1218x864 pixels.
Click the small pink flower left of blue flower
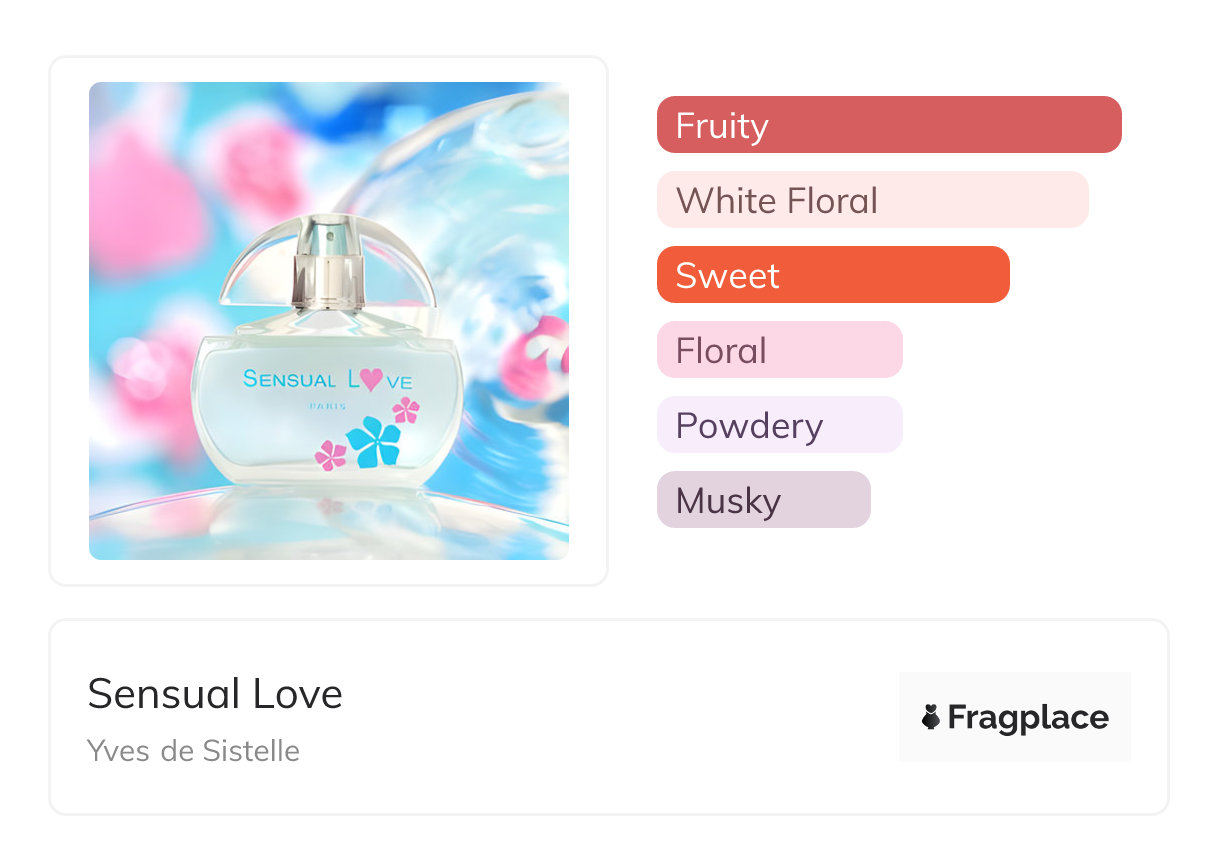[330, 455]
